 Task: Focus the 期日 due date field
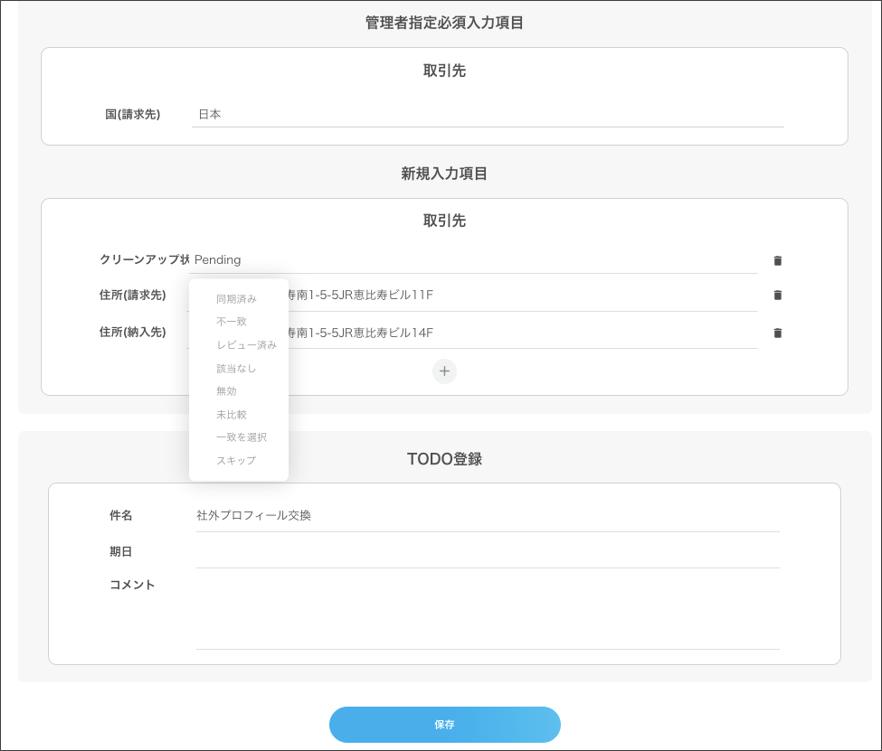pos(487,552)
